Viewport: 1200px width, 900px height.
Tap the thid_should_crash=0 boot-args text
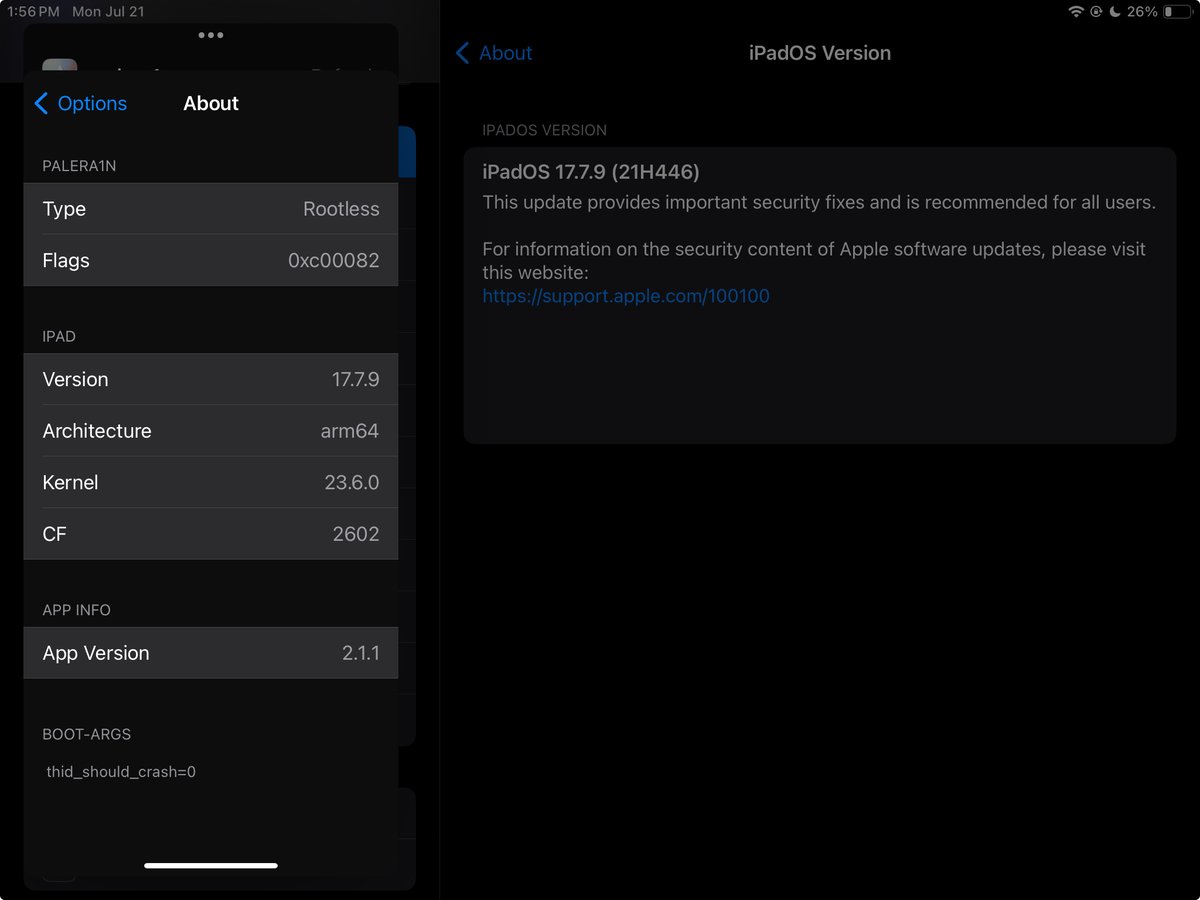point(121,772)
